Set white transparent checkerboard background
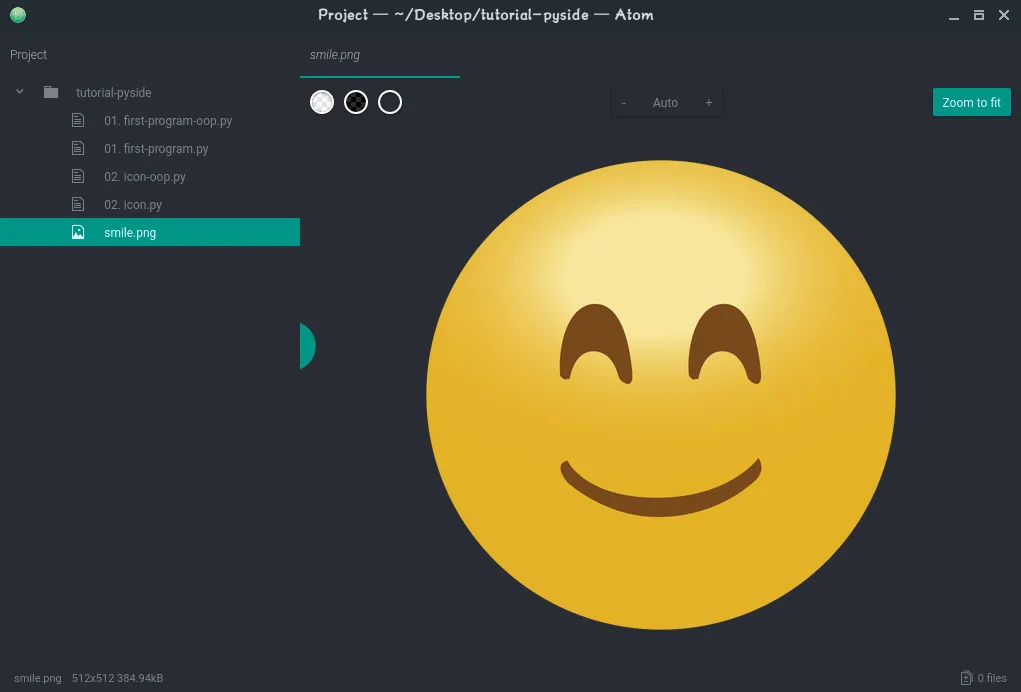1021x692 pixels. pyautogui.click(x=322, y=102)
